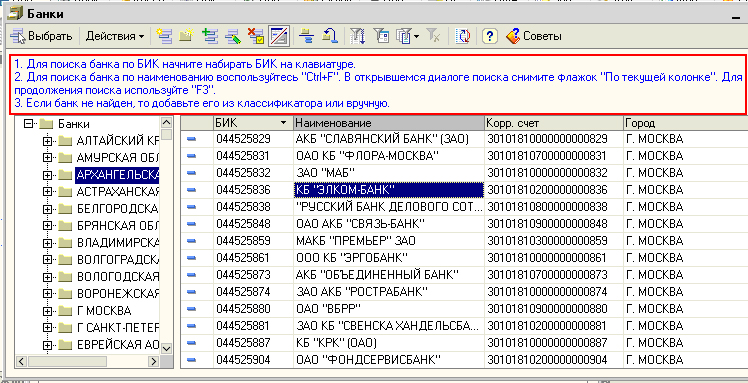Click БИК cell 044525880
Viewport: 748px width, 383px height.
tap(253, 309)
